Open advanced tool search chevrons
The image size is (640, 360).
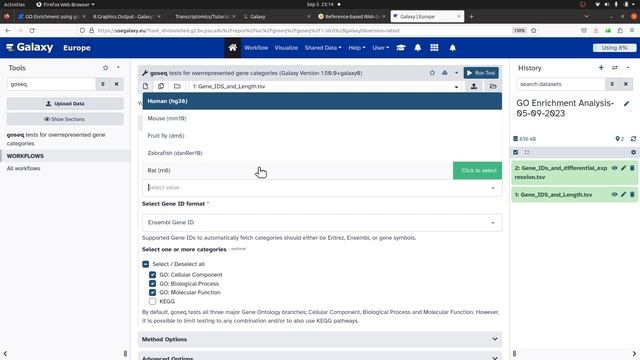click(x=103, y=84)
